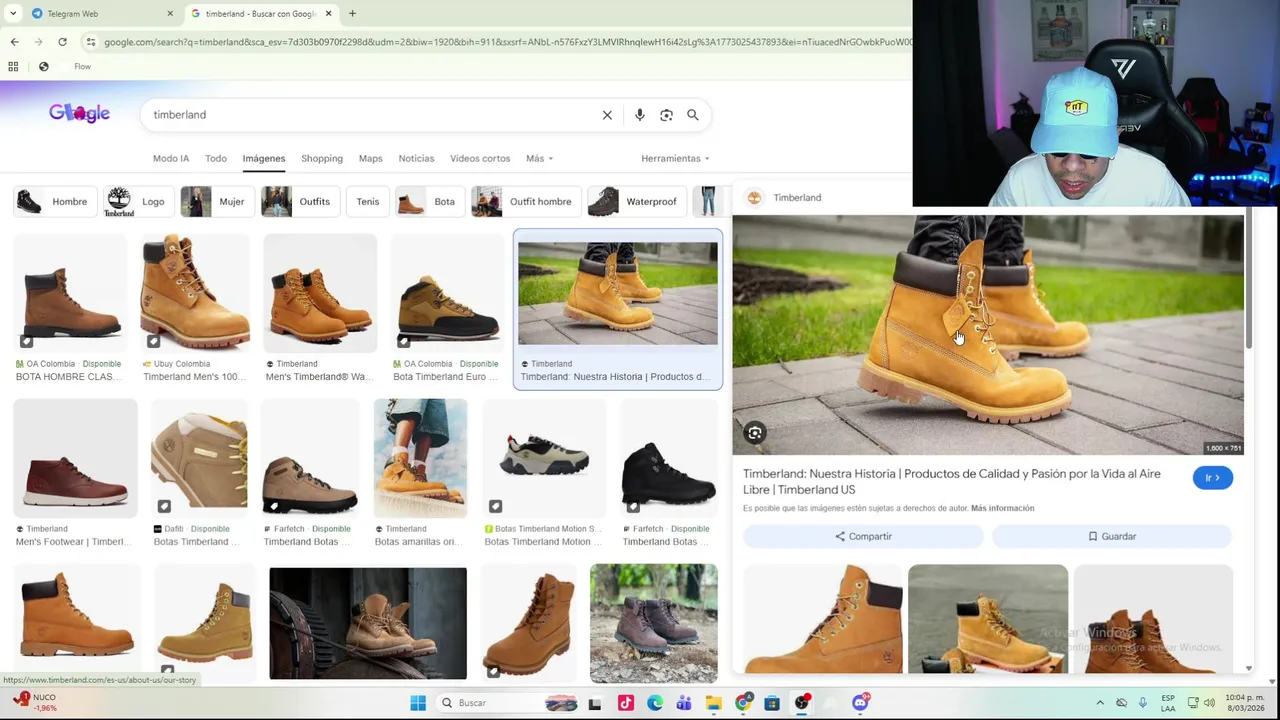Viewport: 1280px width, 720px height.
Task: Click the Ir button in preview panel
Action: point(1212,478)
